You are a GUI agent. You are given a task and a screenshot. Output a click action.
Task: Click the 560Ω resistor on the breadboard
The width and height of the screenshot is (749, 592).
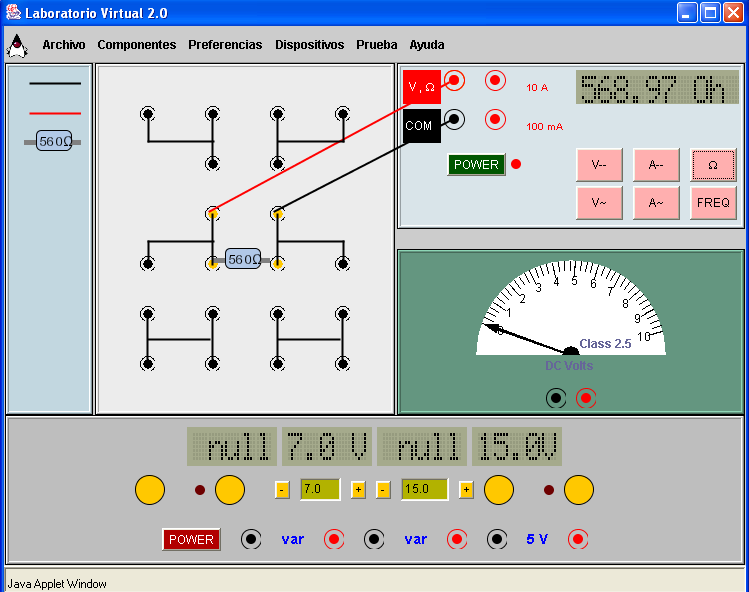243,259
